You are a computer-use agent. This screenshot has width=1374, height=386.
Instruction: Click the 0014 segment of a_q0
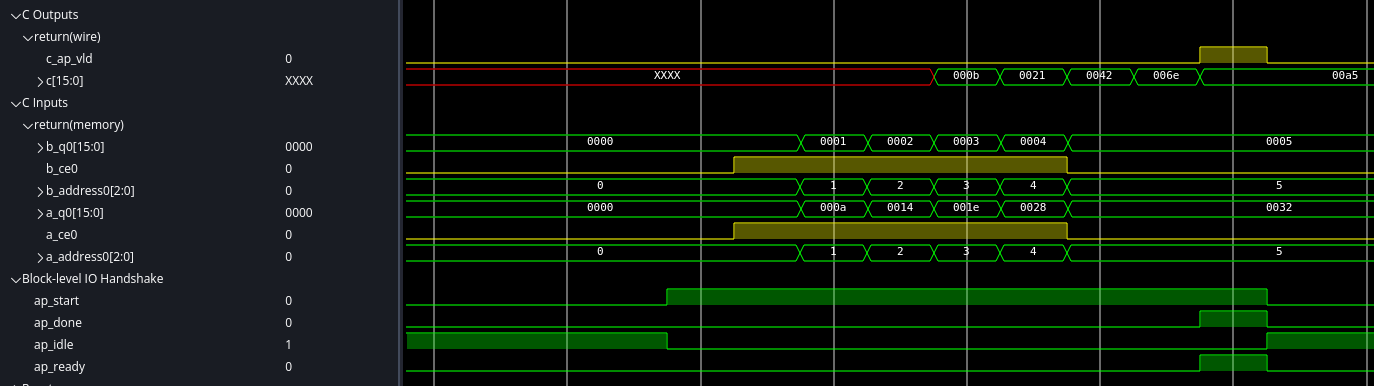point(900,208)
